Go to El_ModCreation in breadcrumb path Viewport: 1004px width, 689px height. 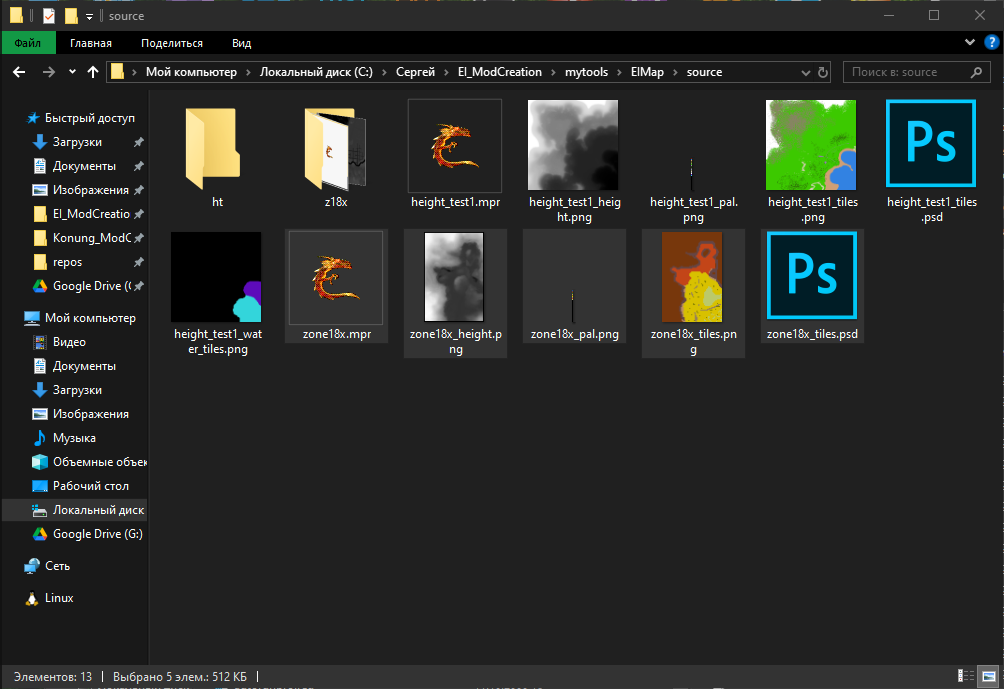click(x=501, y=72)
